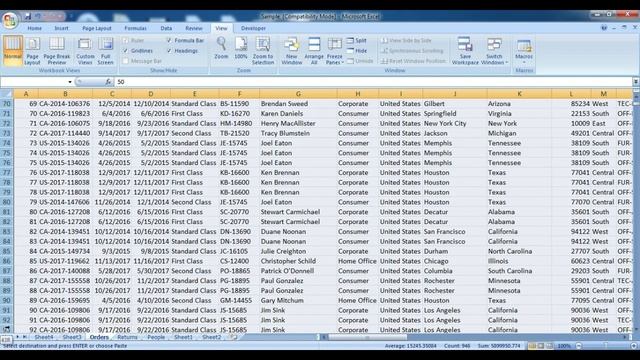This screenshot has width=640, height=360.
Task: Click the zoom out minus button
Action: coord(578,346)
